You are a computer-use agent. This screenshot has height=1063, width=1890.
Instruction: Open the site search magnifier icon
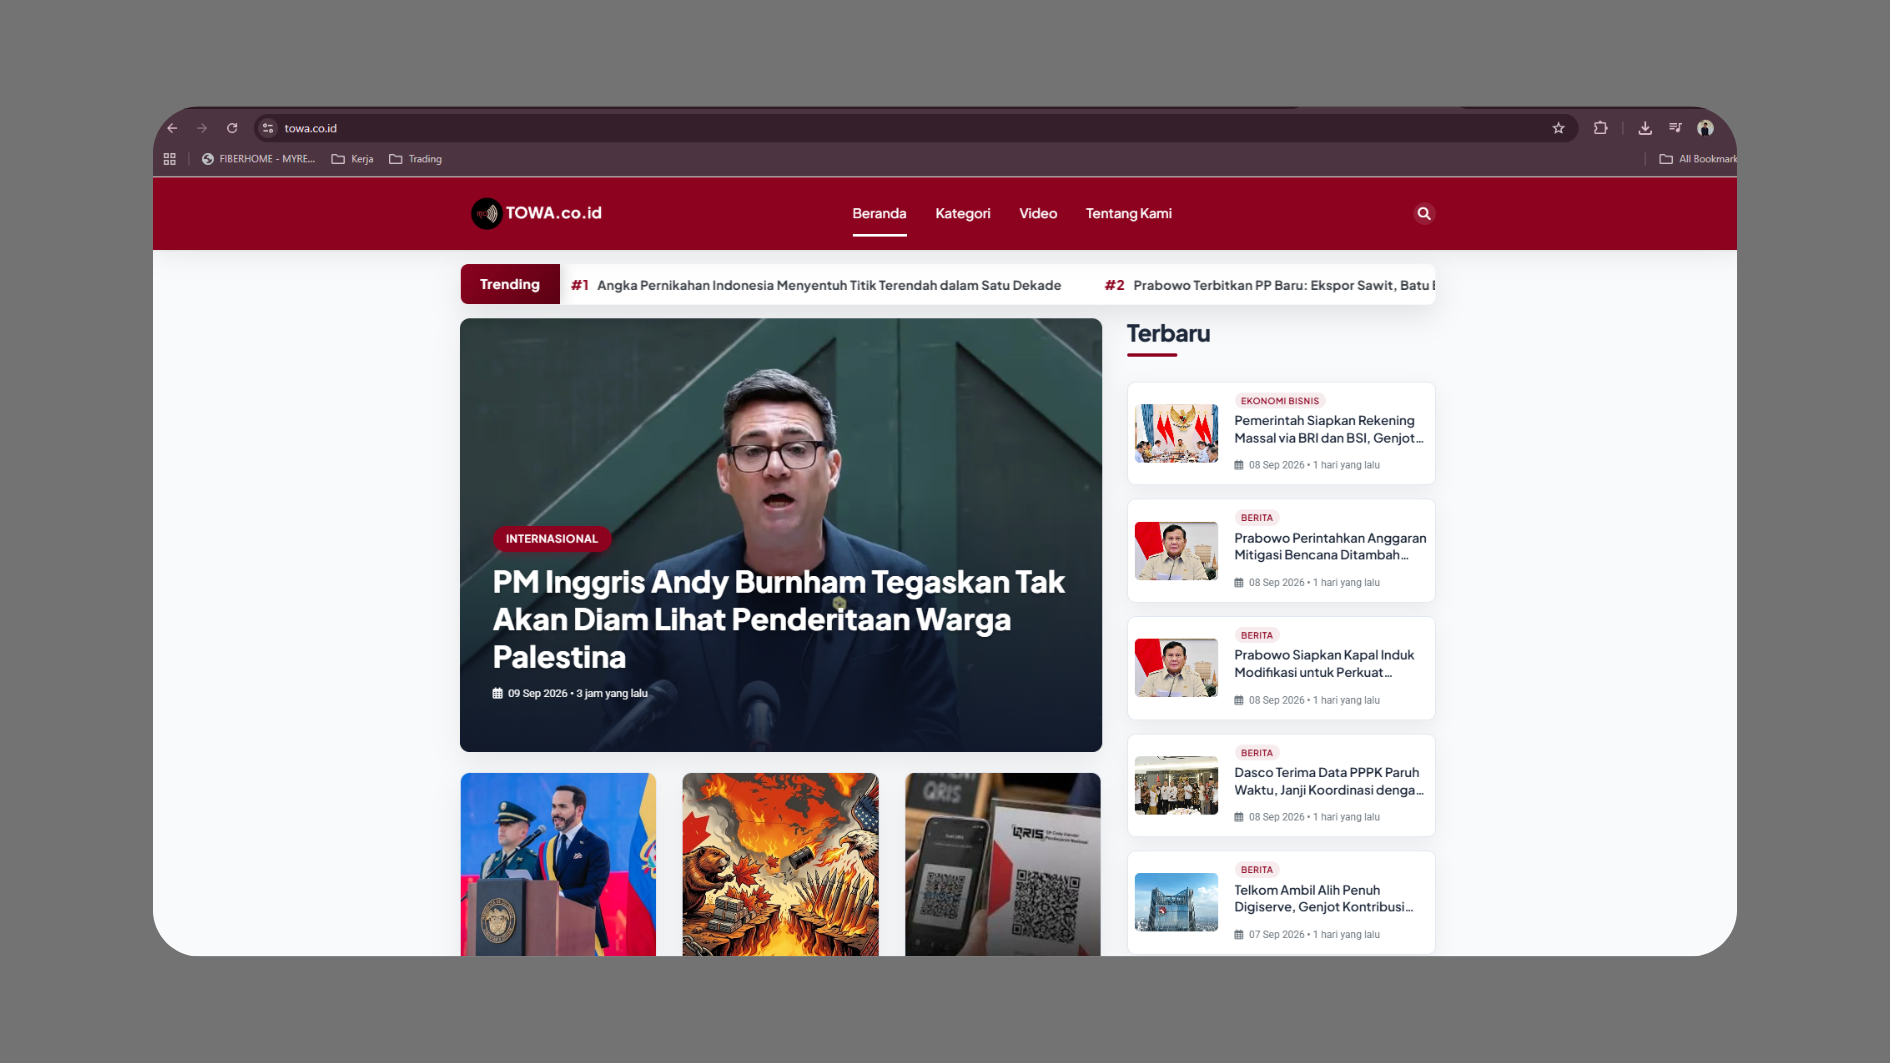(1424, 213)
